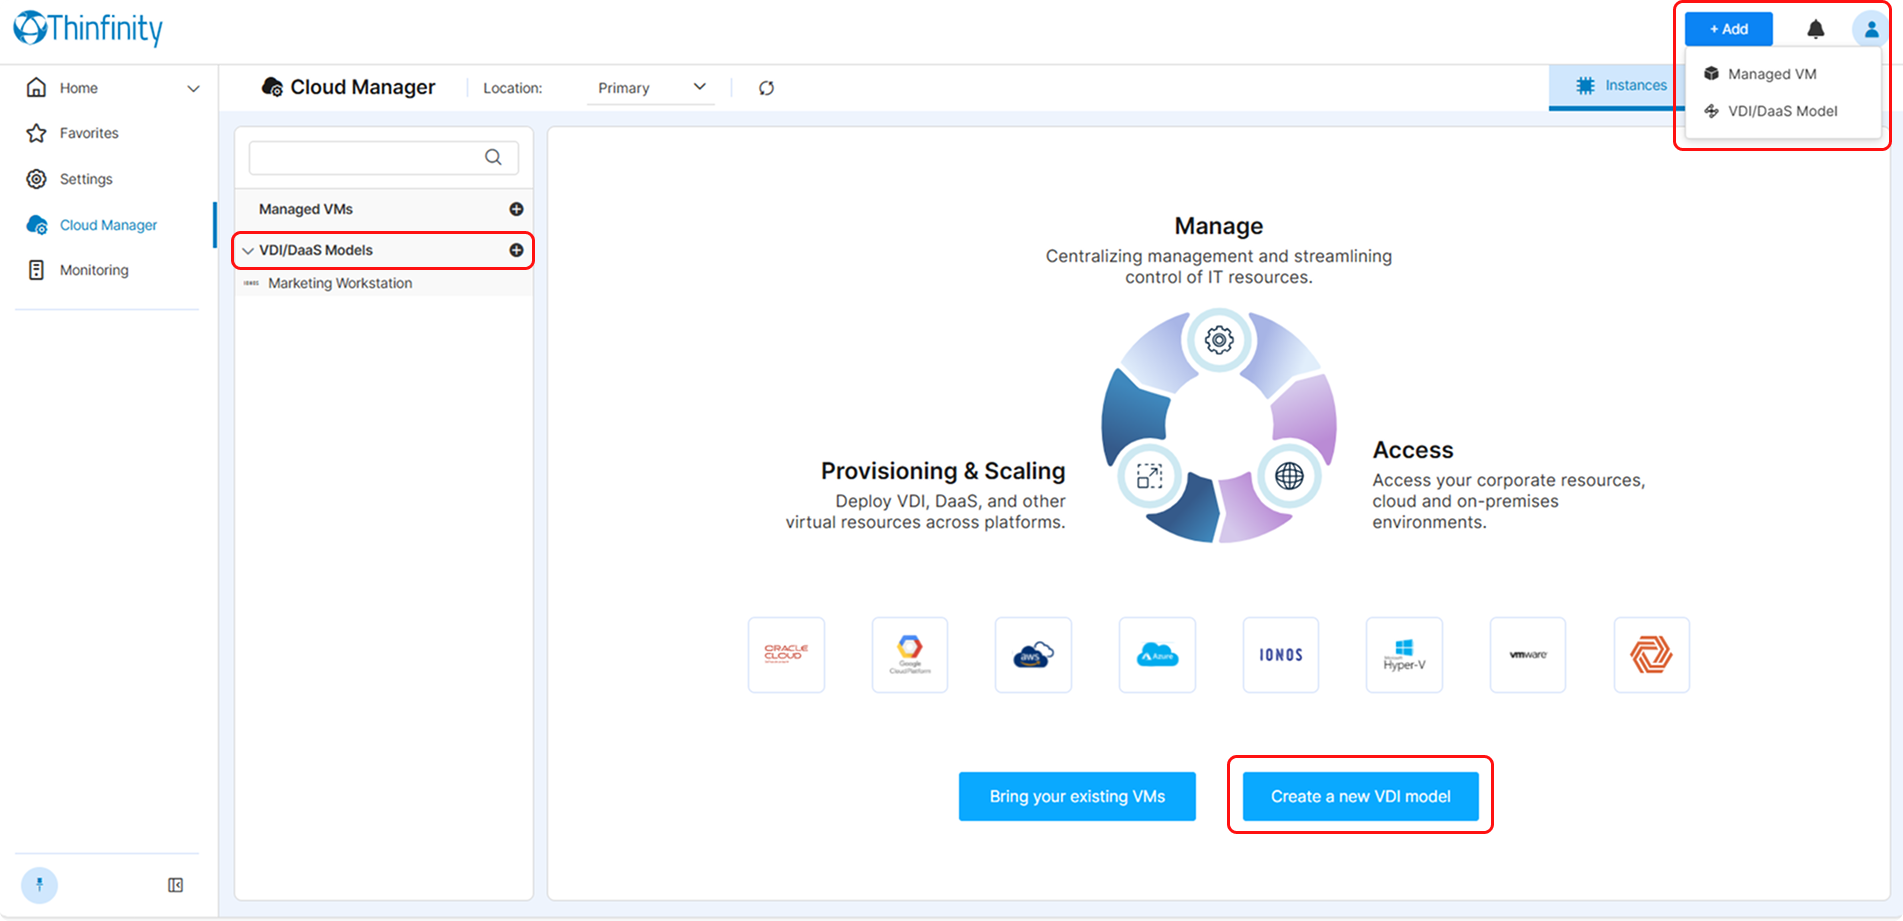Click the pin icon at sidebar bottom
The width and height of the screenshot is (1903, 921).
coord(40,885)
